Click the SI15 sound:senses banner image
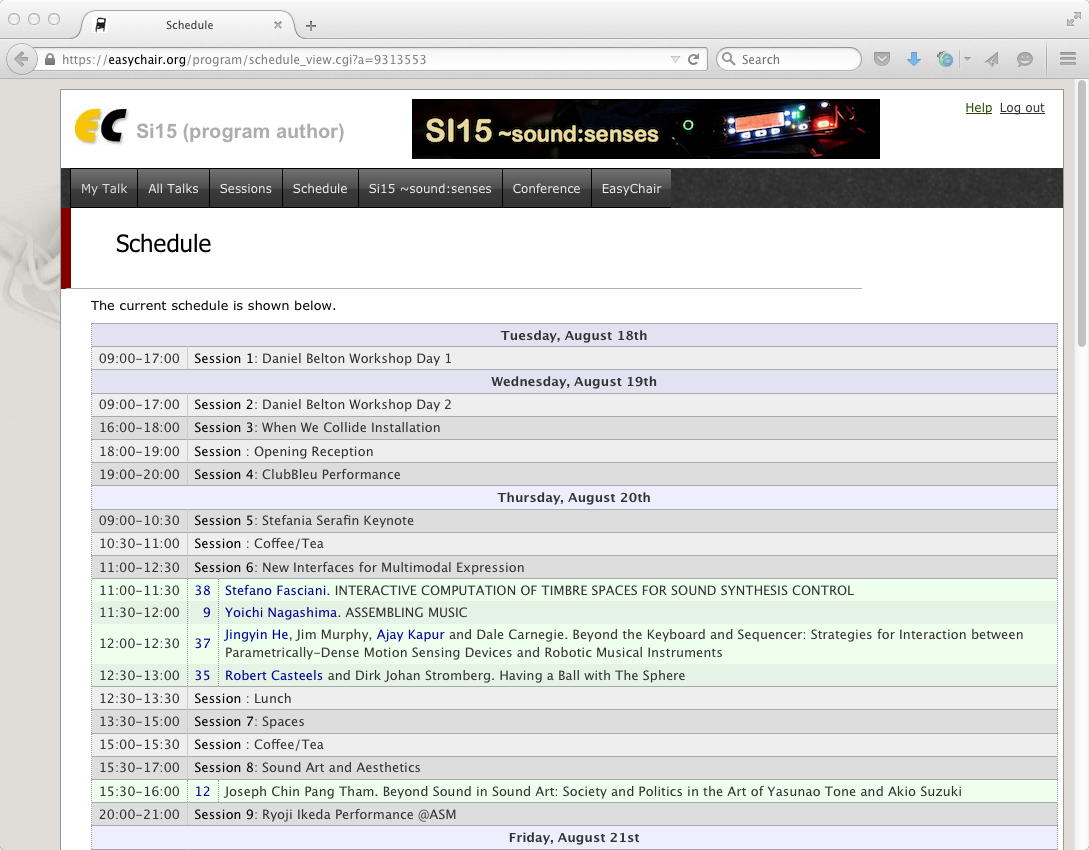Screen dimensions: 1089x850 pyautogui.click(x=645, y=129)
